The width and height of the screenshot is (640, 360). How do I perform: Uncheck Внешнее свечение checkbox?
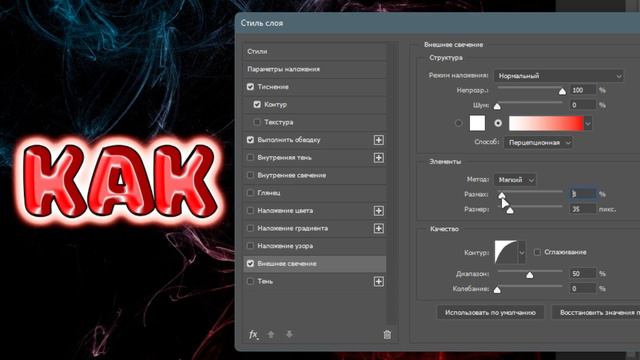click(250, 264)
